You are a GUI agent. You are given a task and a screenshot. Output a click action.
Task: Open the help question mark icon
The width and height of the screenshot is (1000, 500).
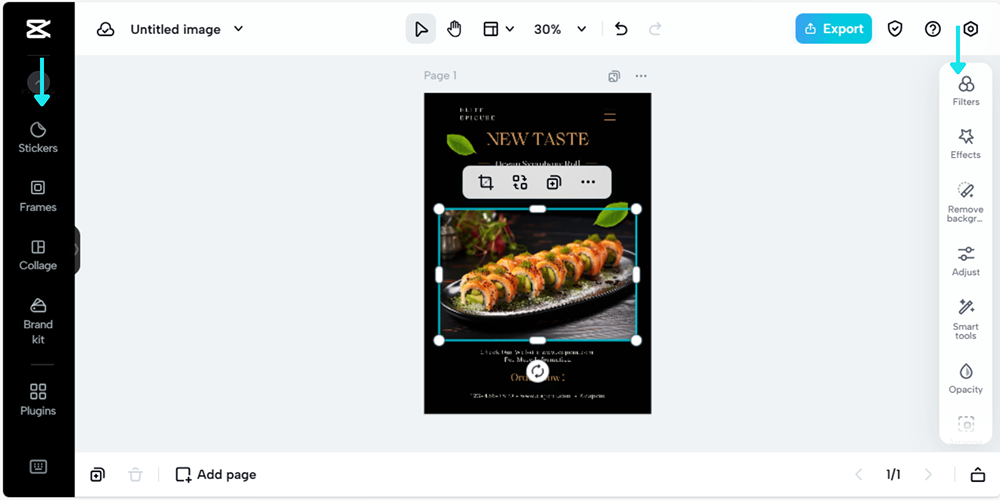[x=933, y=29]
